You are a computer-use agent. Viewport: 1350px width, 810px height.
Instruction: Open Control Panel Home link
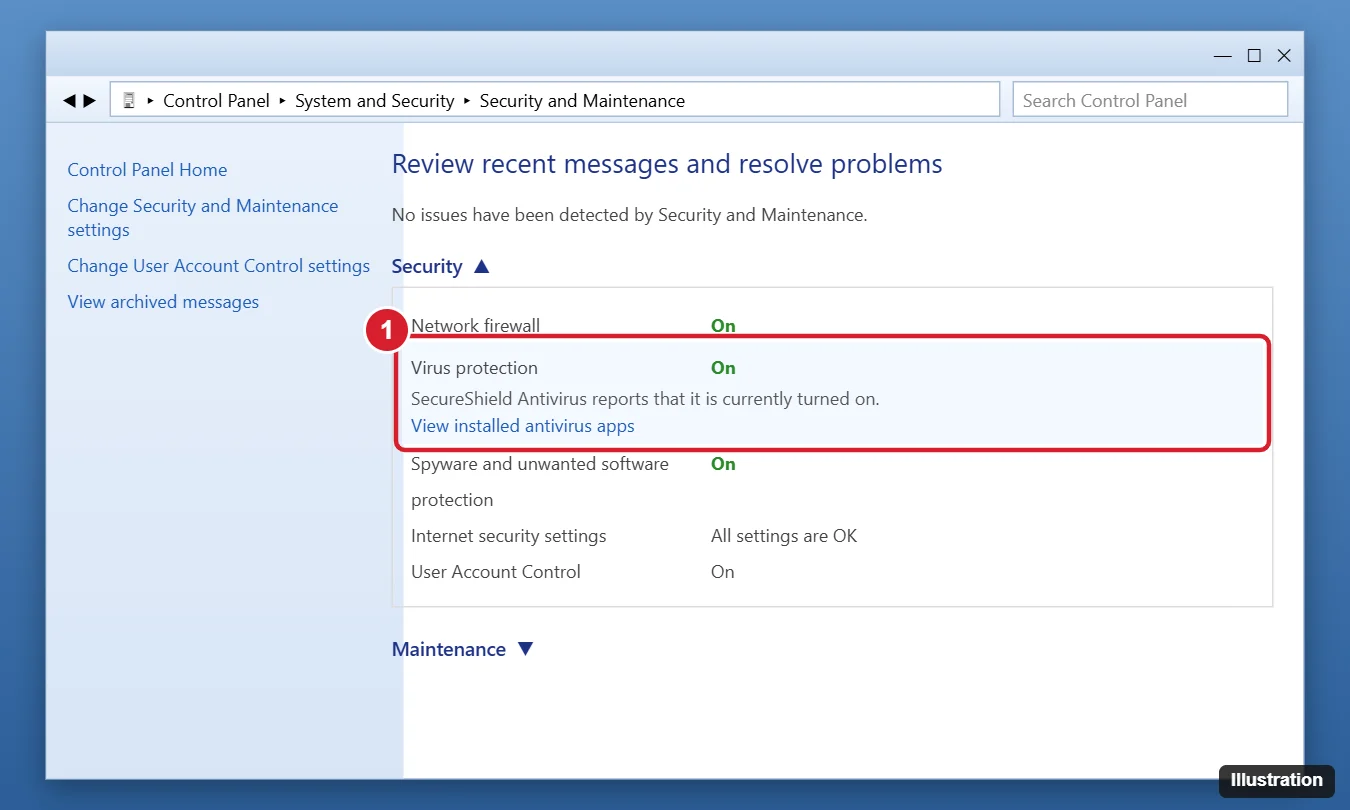click(x=147, y=170)
